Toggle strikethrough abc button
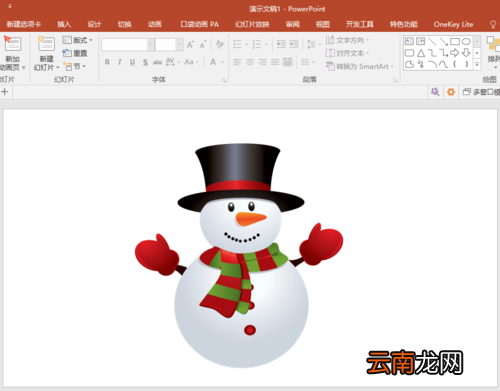500x391 pixels. click(157, 62)
